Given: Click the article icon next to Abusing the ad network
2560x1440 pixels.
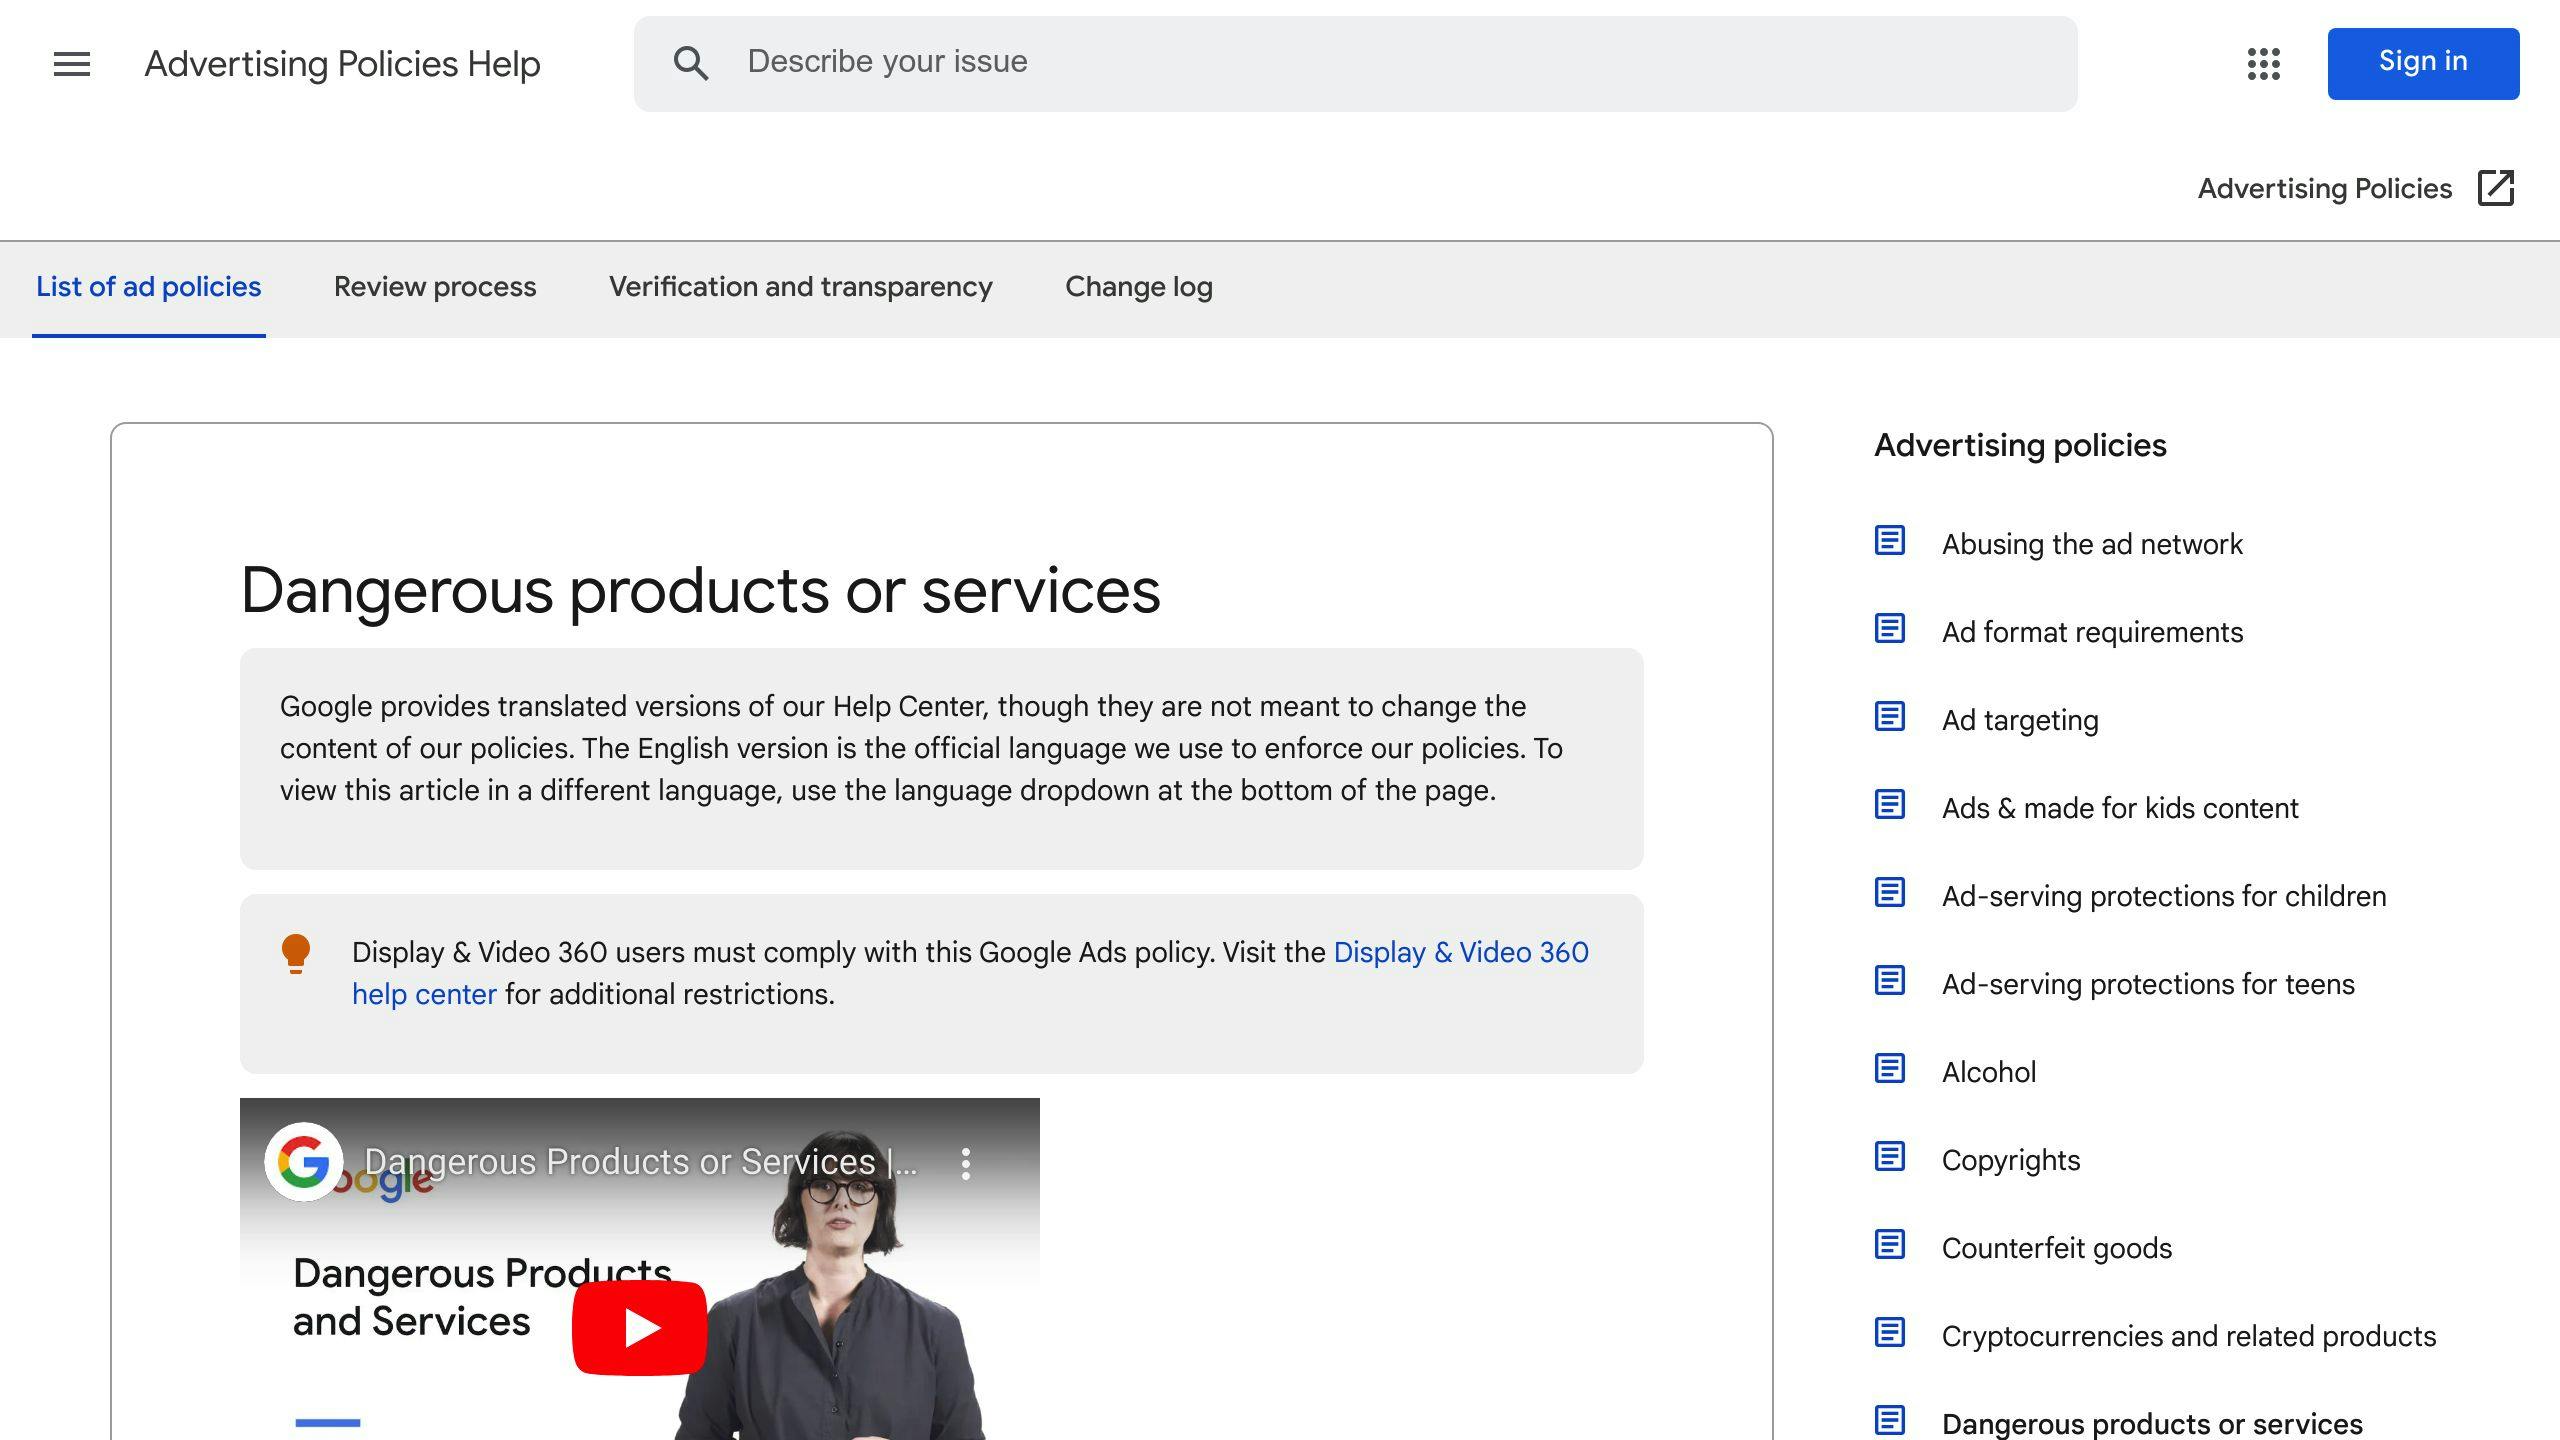Looking at the screenshot, I should (x=1889, y=541).
